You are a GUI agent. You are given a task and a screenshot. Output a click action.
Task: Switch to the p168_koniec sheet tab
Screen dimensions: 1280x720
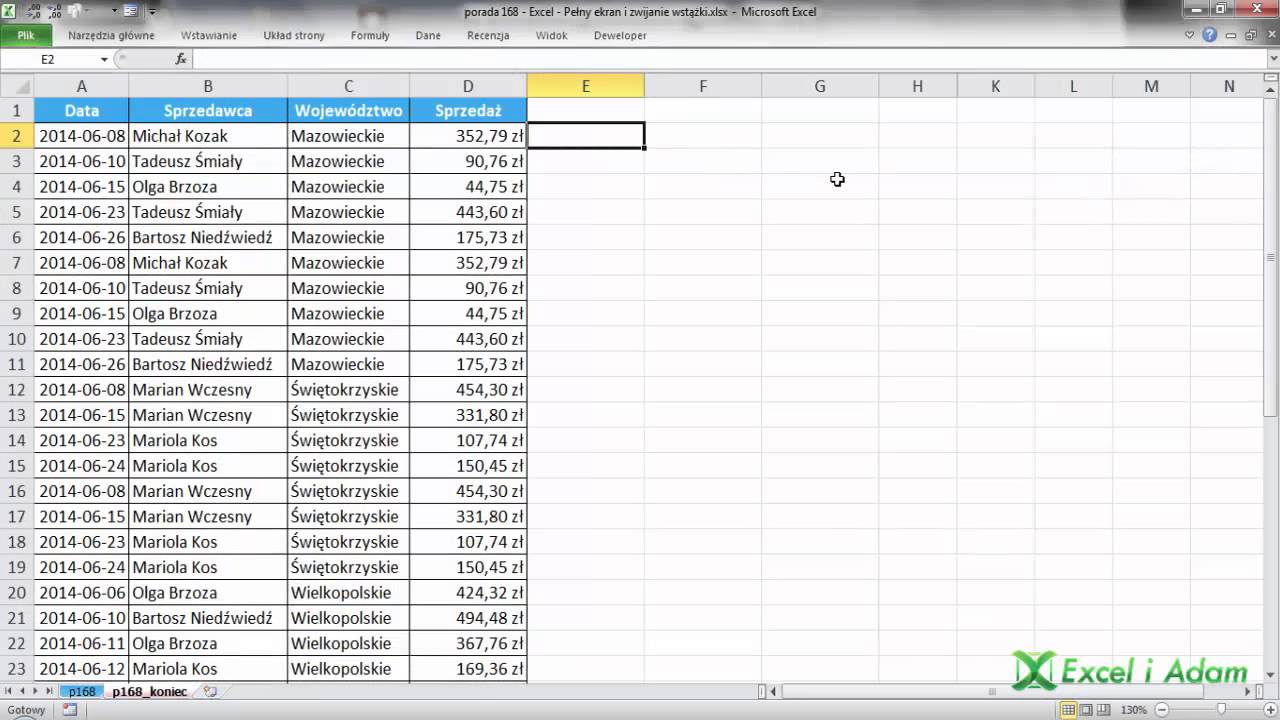(149, 691)
